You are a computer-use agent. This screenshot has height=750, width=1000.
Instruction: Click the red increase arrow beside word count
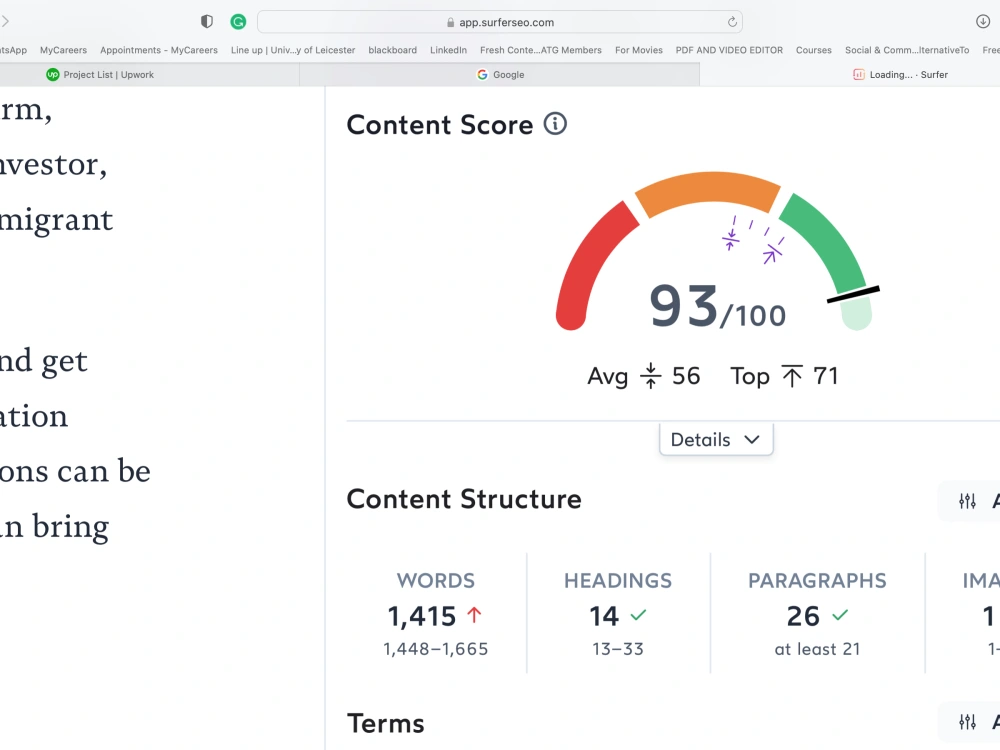[x=476, y=615]
